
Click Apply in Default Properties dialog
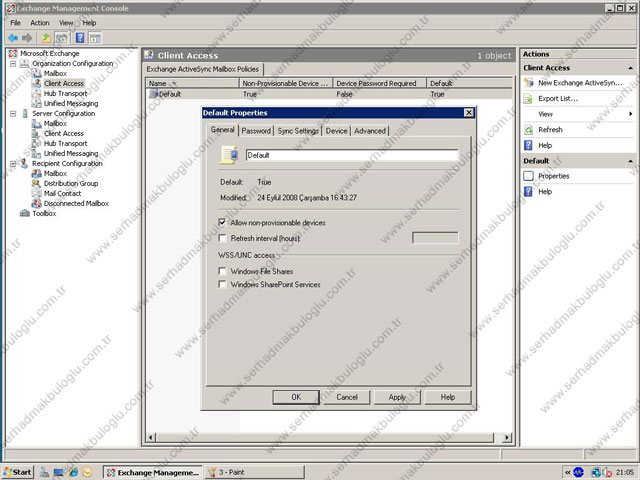pyautogui.click(x=397, y=397)
